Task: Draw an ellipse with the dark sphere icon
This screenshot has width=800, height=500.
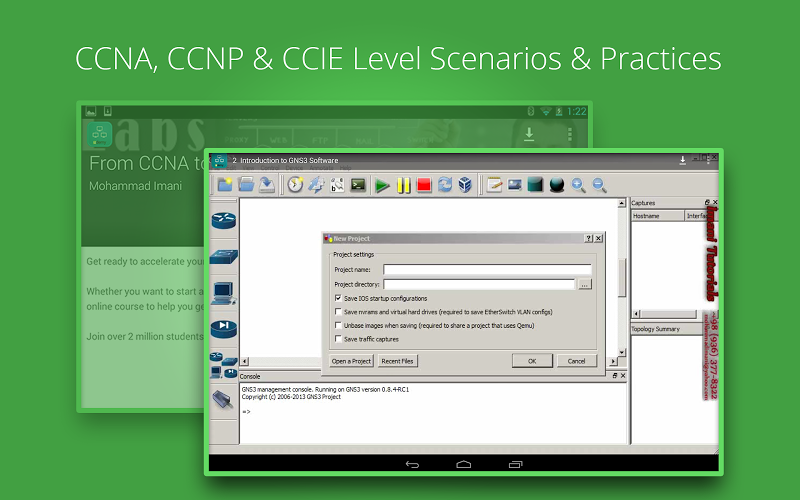Action: tap(557, 184)
